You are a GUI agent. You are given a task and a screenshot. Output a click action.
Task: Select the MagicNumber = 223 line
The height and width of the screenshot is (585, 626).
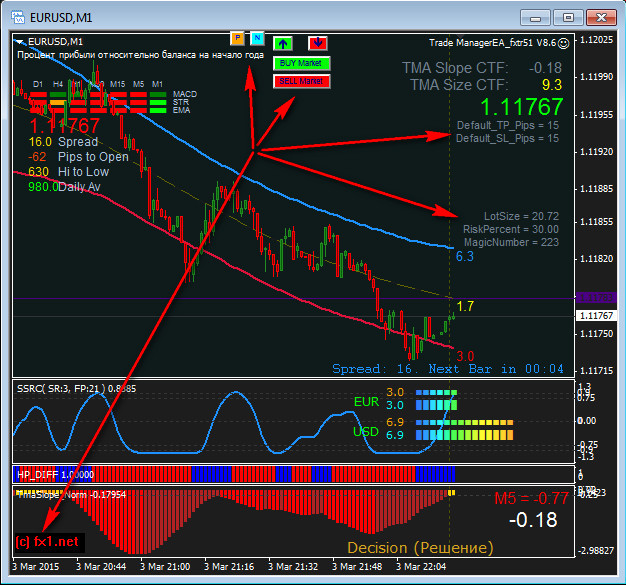[511, 242]
